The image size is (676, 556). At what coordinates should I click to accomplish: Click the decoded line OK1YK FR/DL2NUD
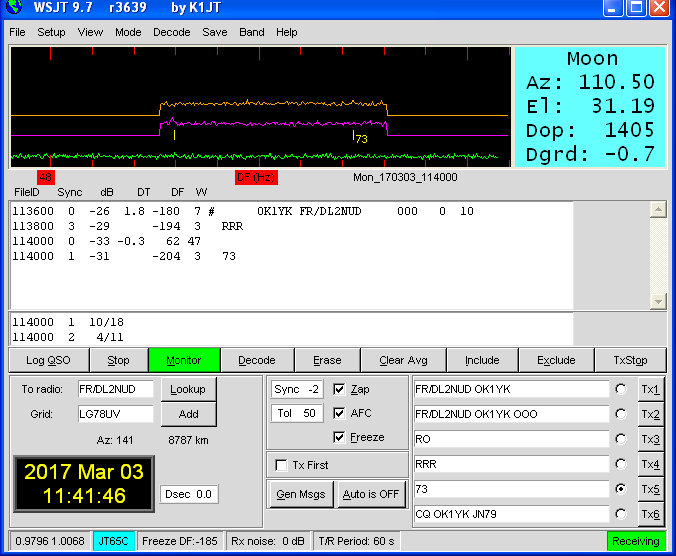243,211
